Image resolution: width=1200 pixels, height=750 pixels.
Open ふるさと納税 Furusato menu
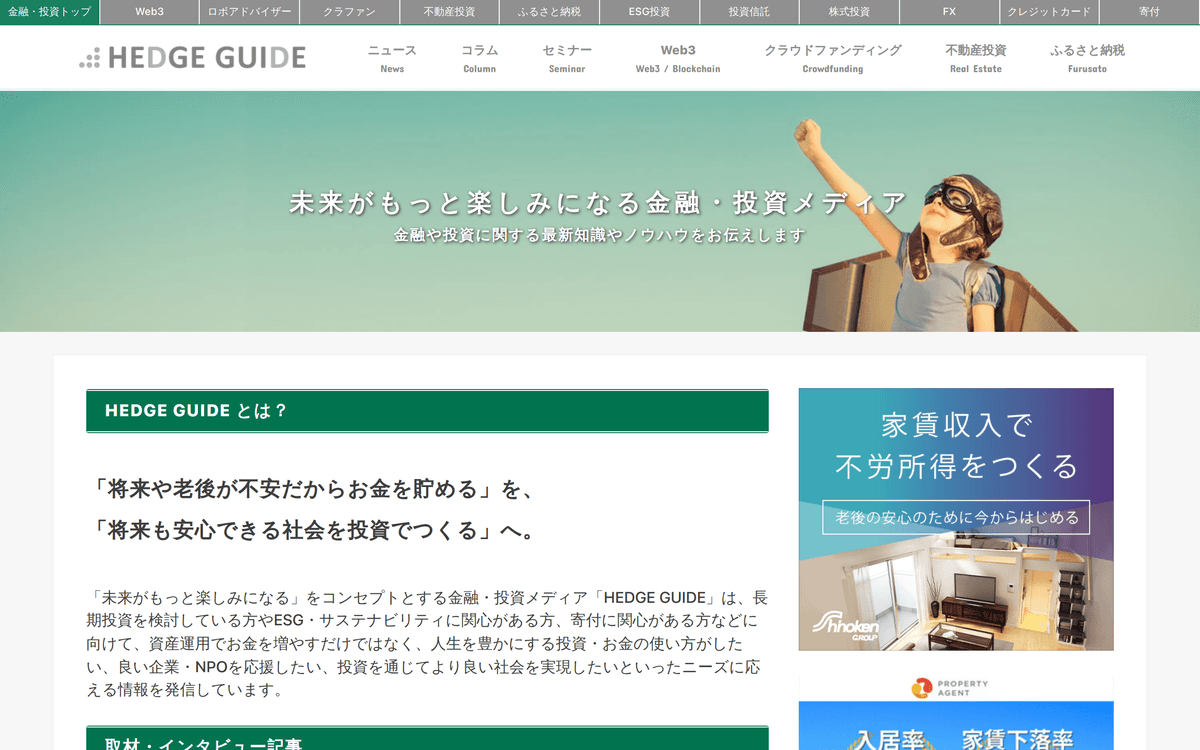coord(1087,58)
